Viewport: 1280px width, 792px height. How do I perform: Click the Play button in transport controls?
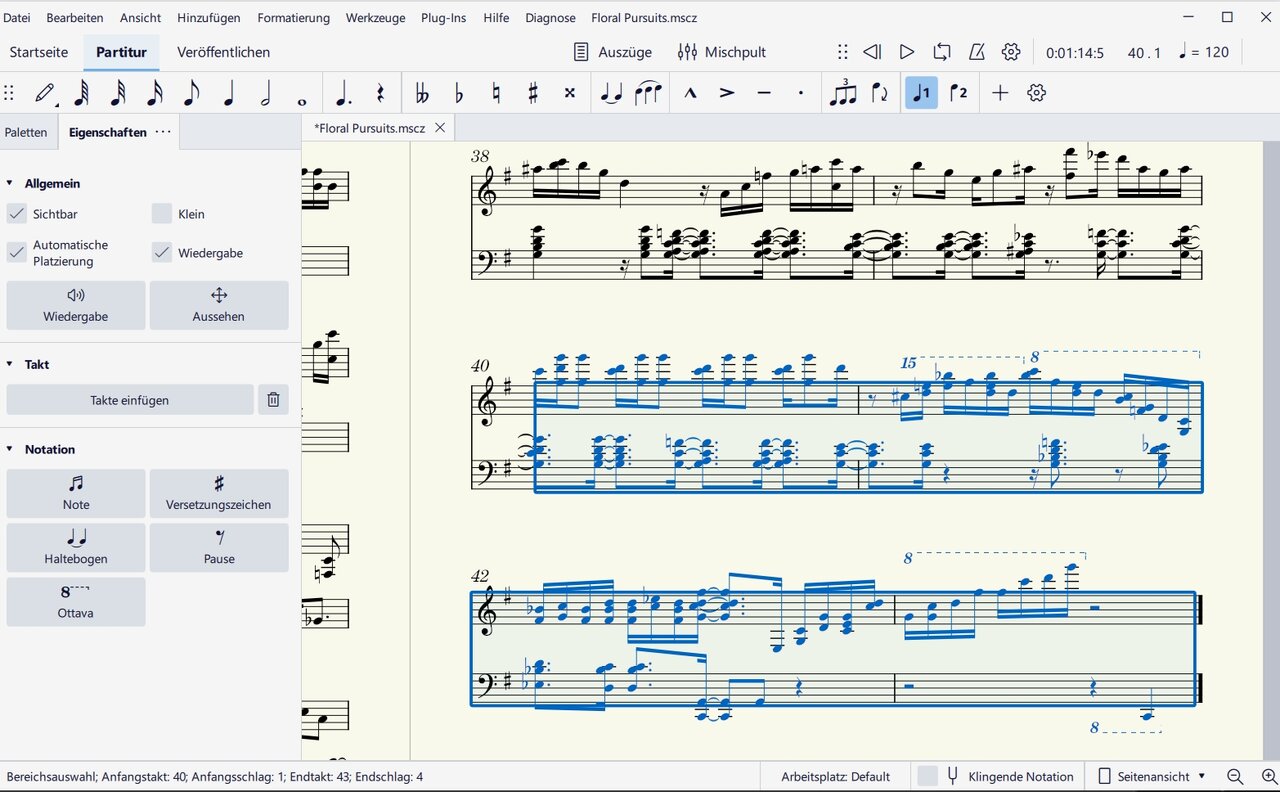(906, 52)
